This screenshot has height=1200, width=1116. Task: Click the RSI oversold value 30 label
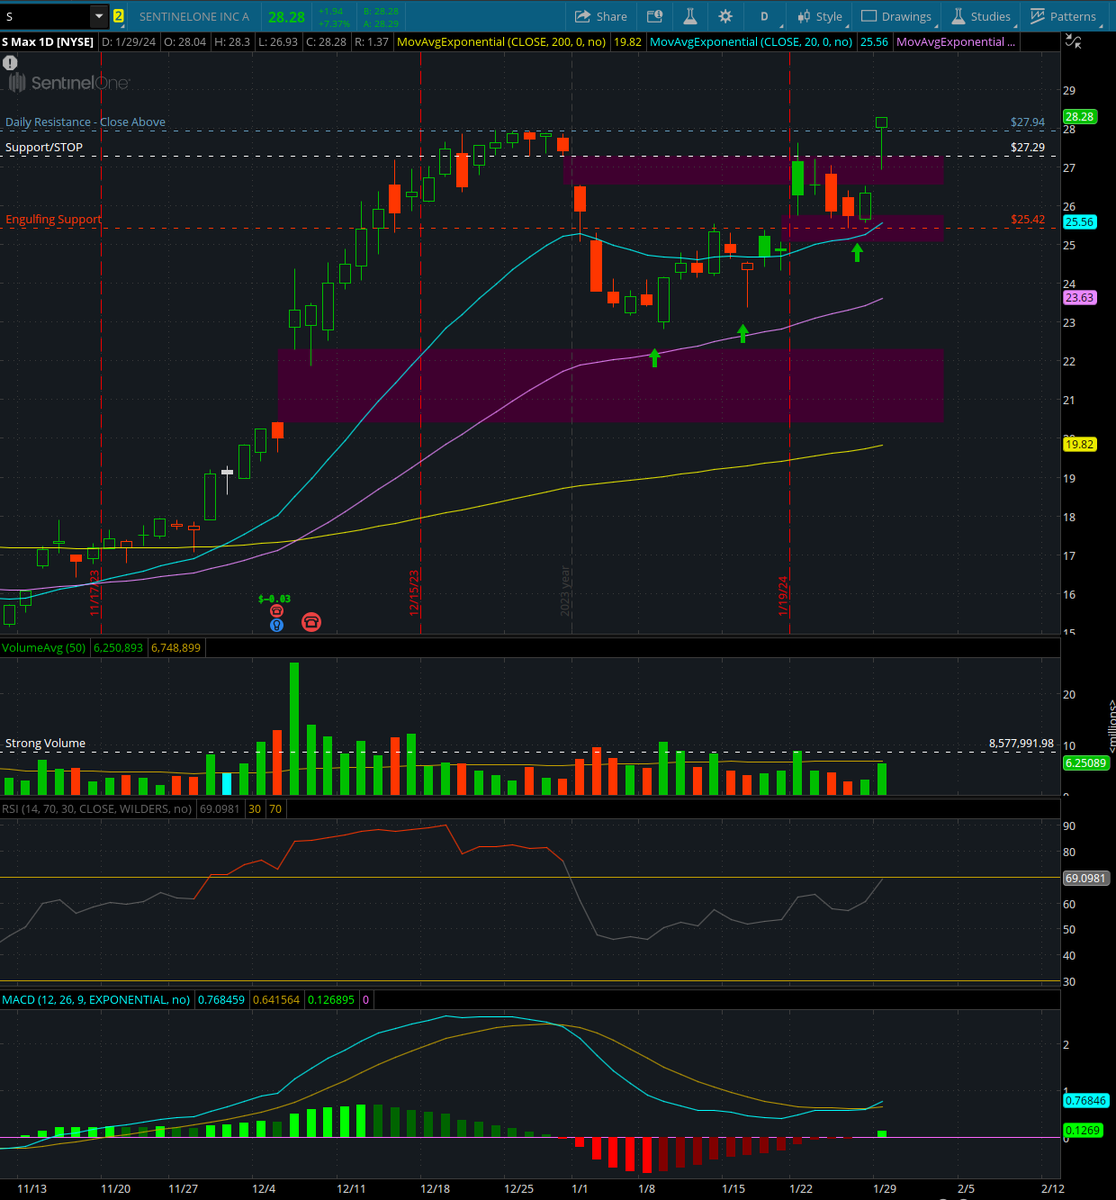[254, 807]
